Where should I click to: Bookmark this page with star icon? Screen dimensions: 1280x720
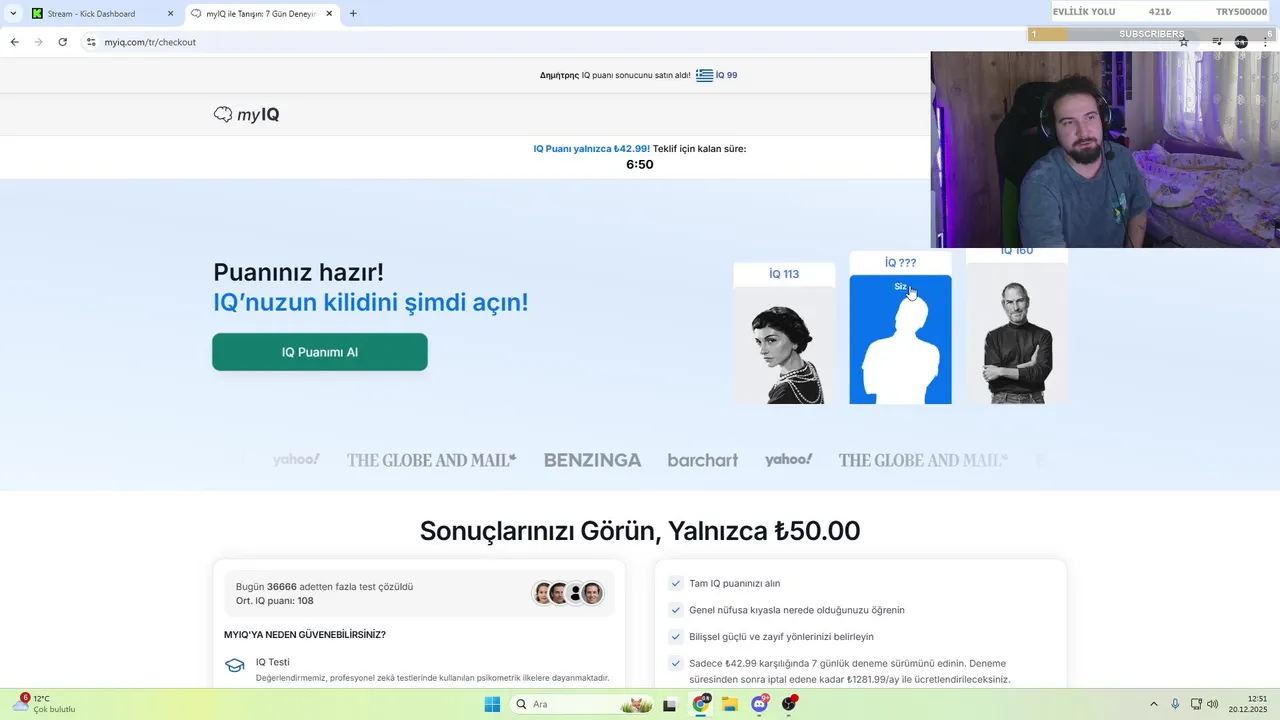click(1184, 42)
